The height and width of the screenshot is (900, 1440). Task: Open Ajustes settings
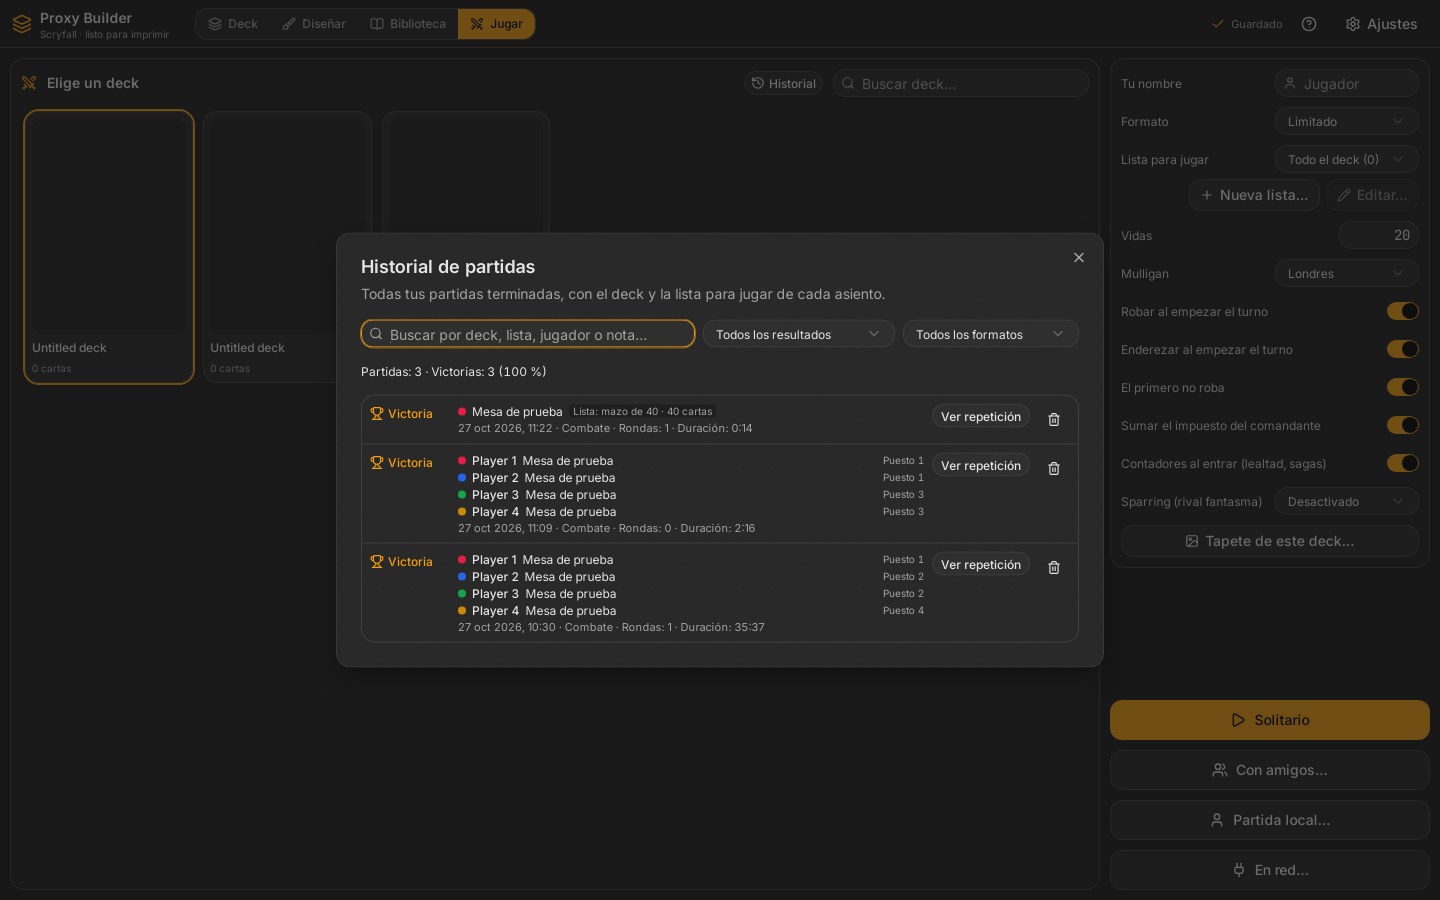click(x=1381, y=24)
